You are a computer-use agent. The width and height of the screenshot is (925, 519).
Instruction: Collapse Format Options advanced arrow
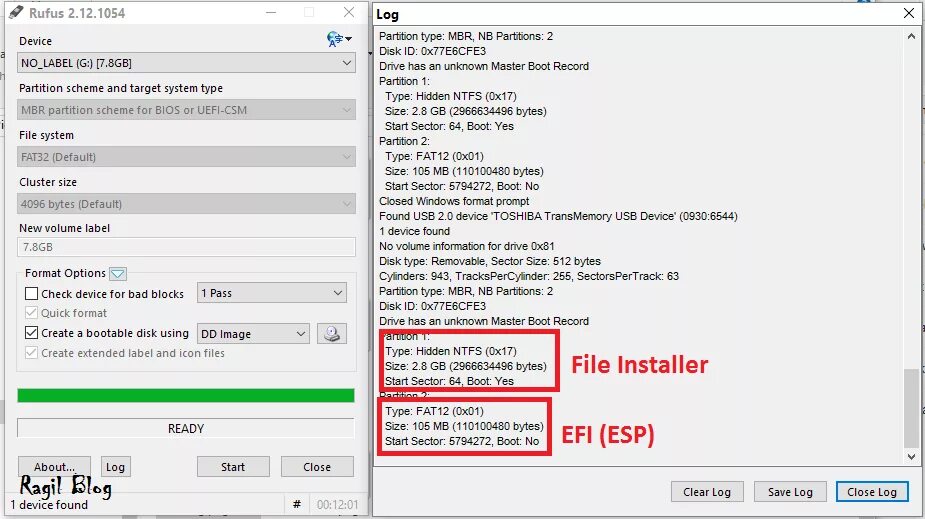[118, 274]
